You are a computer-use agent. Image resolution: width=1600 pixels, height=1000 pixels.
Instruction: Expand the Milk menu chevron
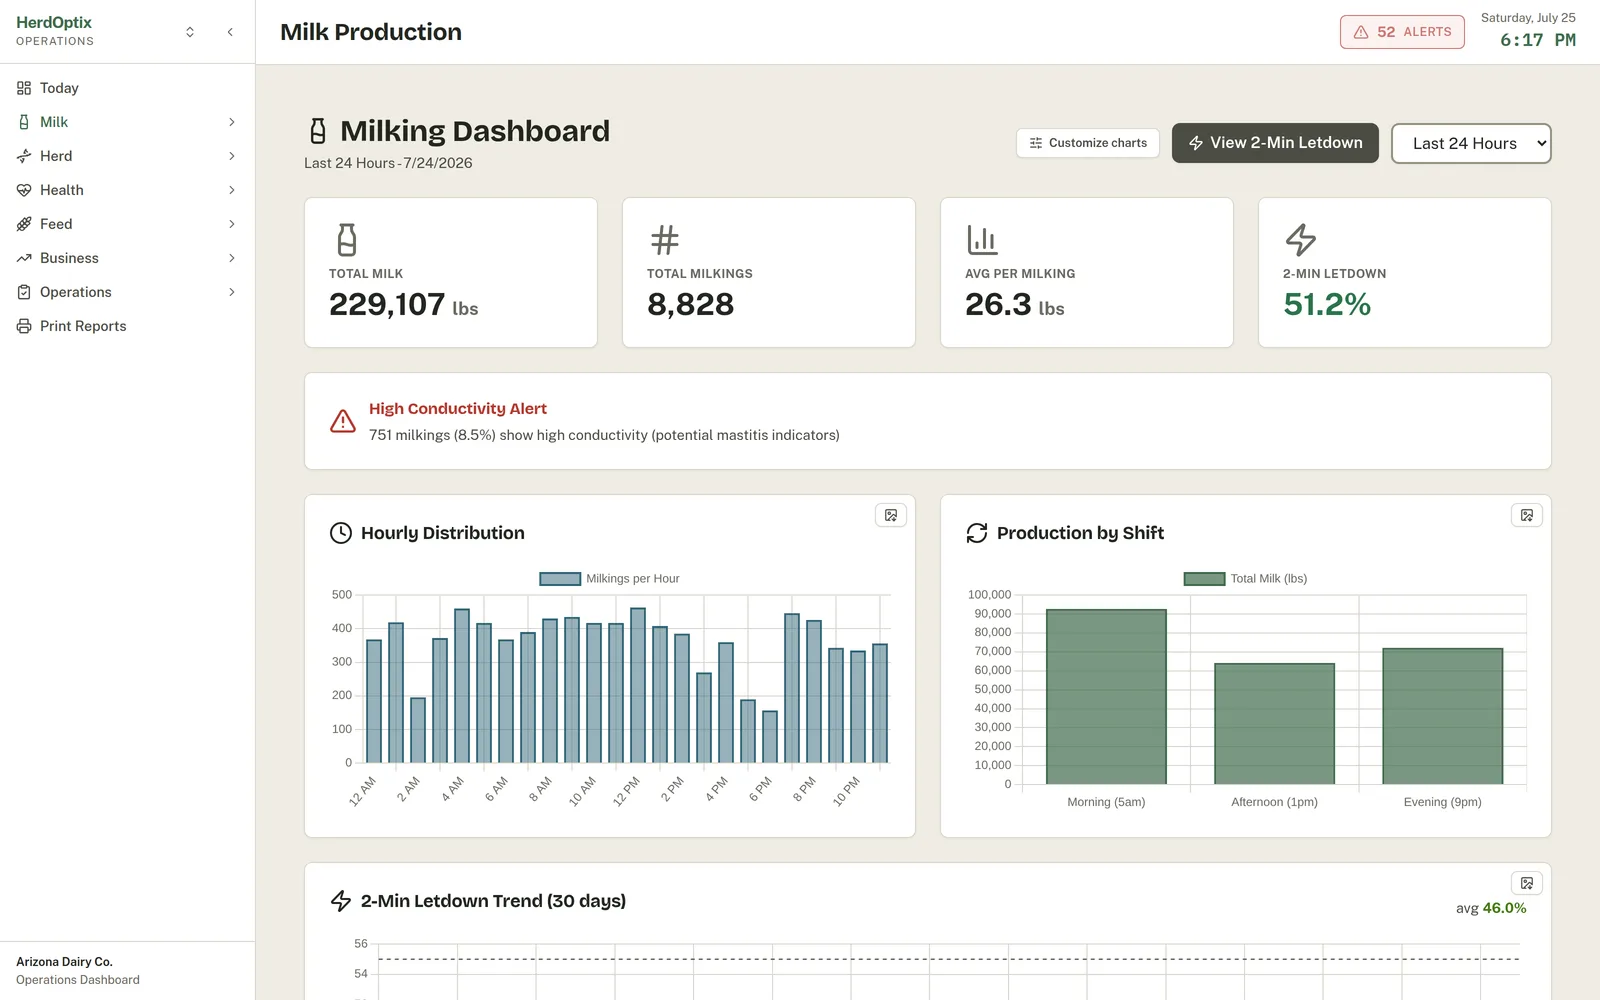232,122
